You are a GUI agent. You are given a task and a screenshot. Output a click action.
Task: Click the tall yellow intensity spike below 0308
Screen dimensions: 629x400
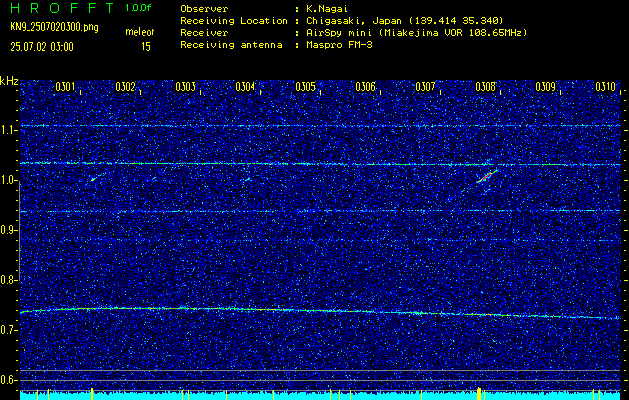(x=479, y=393)
